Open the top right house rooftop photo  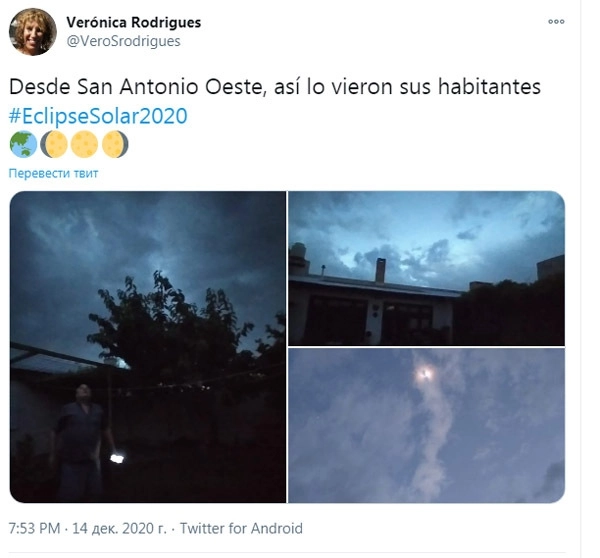[x=426, y=268]
